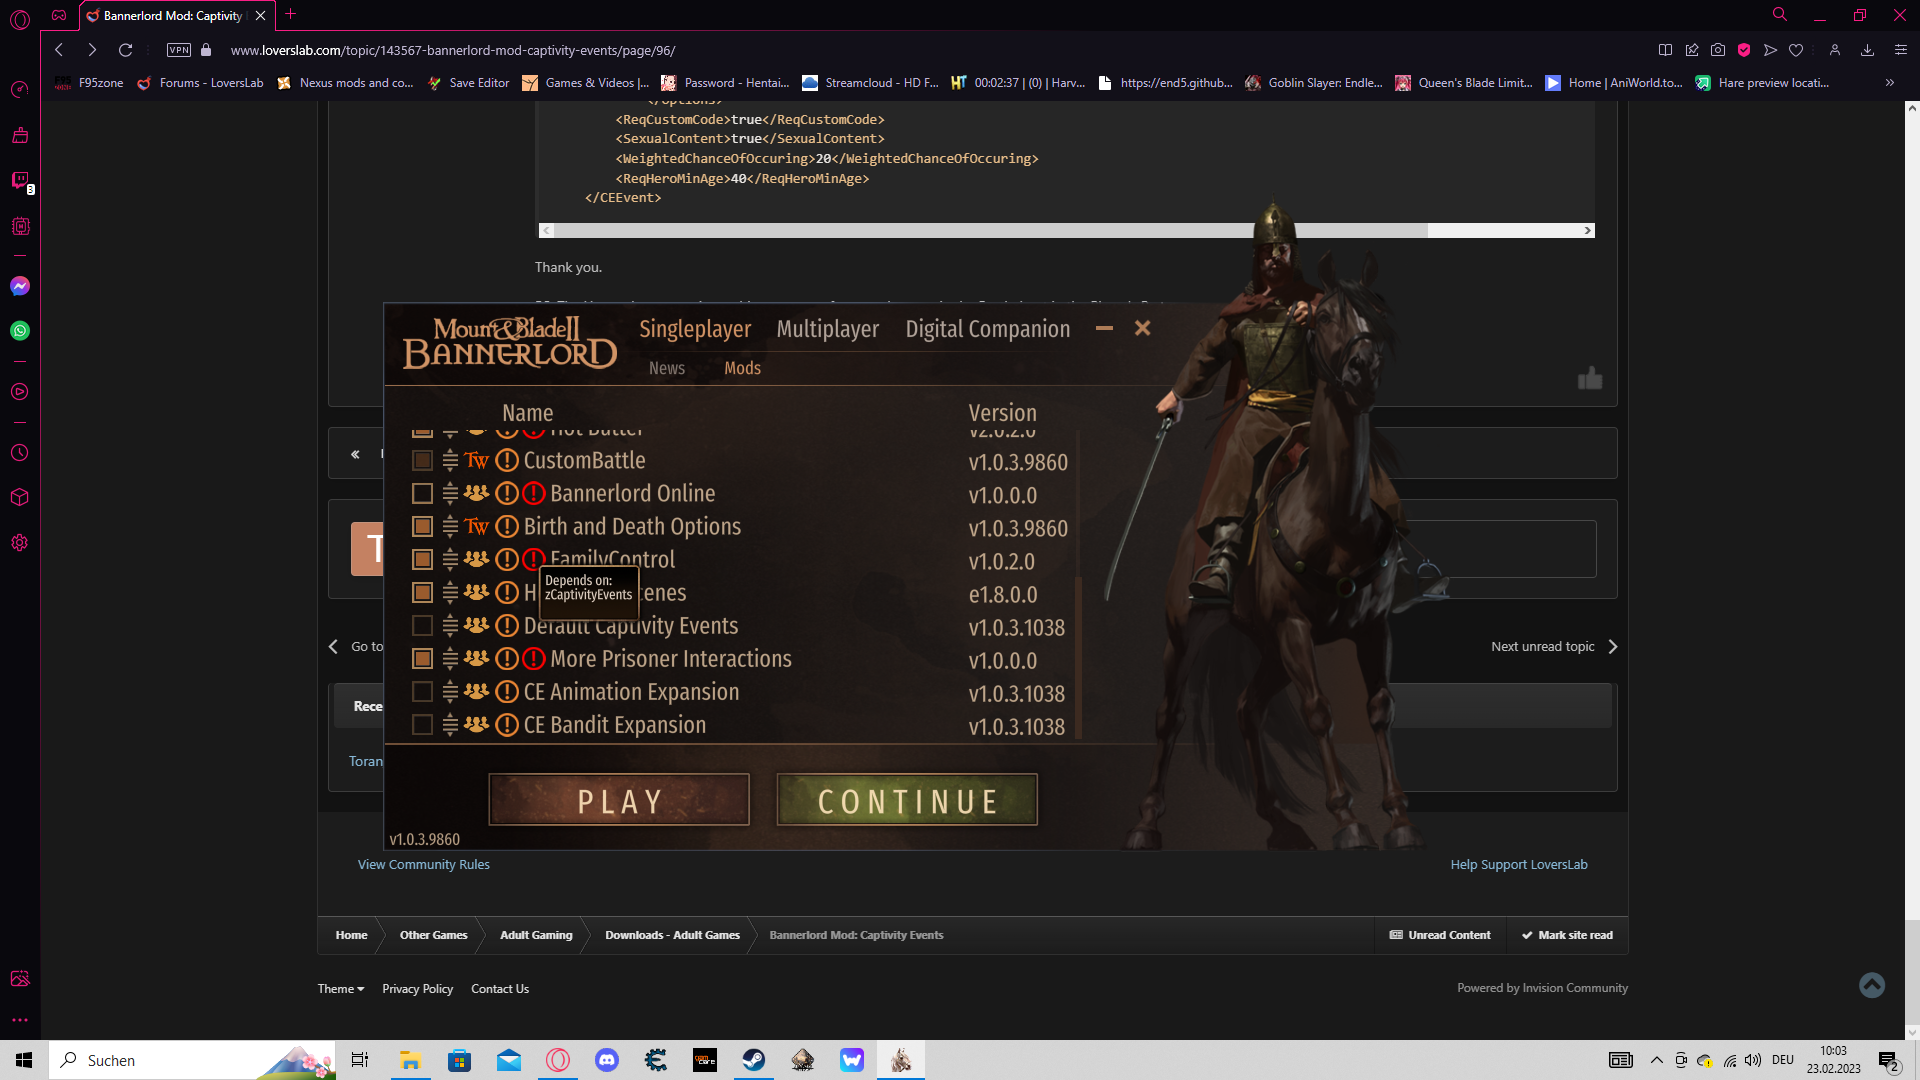The height and width of the screenshot is (1080, 1920).
Task: Expand the bookmarks overflow chevron
Action: tap(1890, 82)
